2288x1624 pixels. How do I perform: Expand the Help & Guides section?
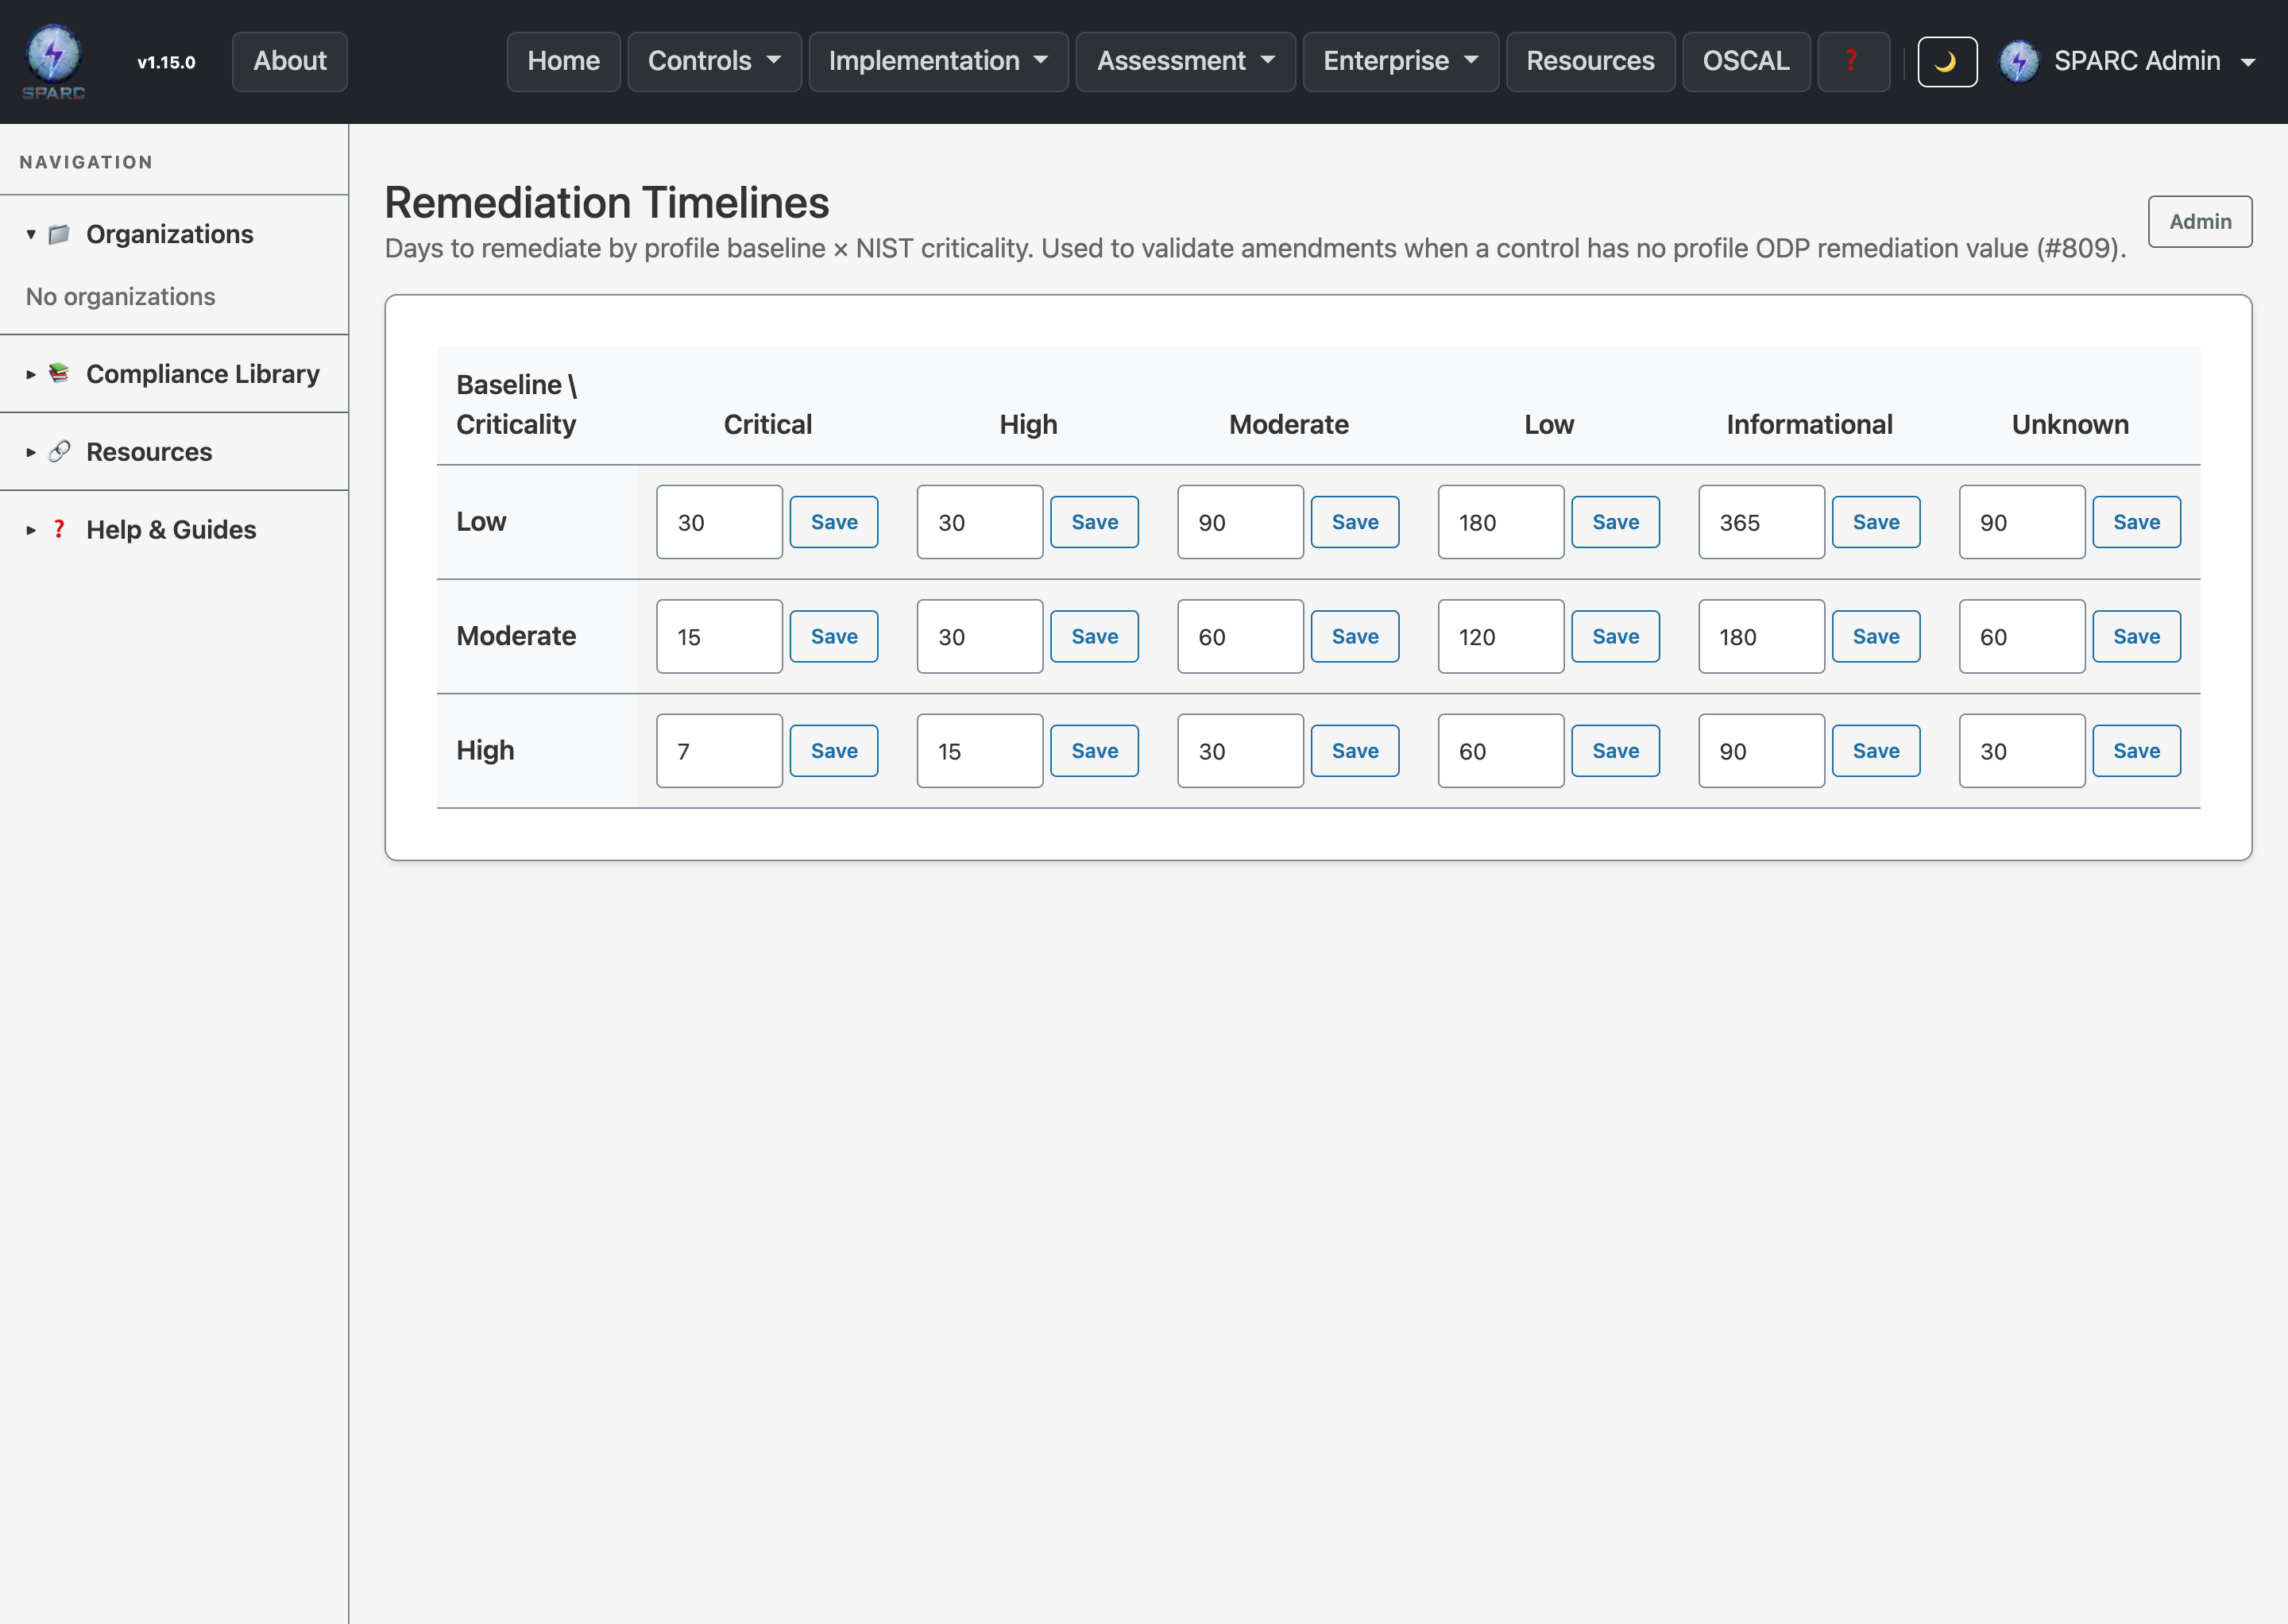point(31,530)
